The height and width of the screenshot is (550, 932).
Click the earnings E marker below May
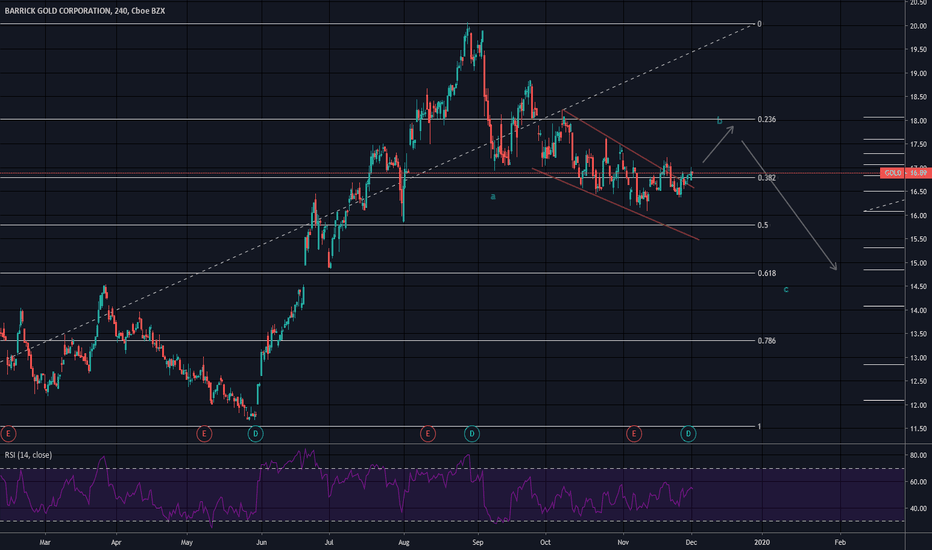(204, 433)
